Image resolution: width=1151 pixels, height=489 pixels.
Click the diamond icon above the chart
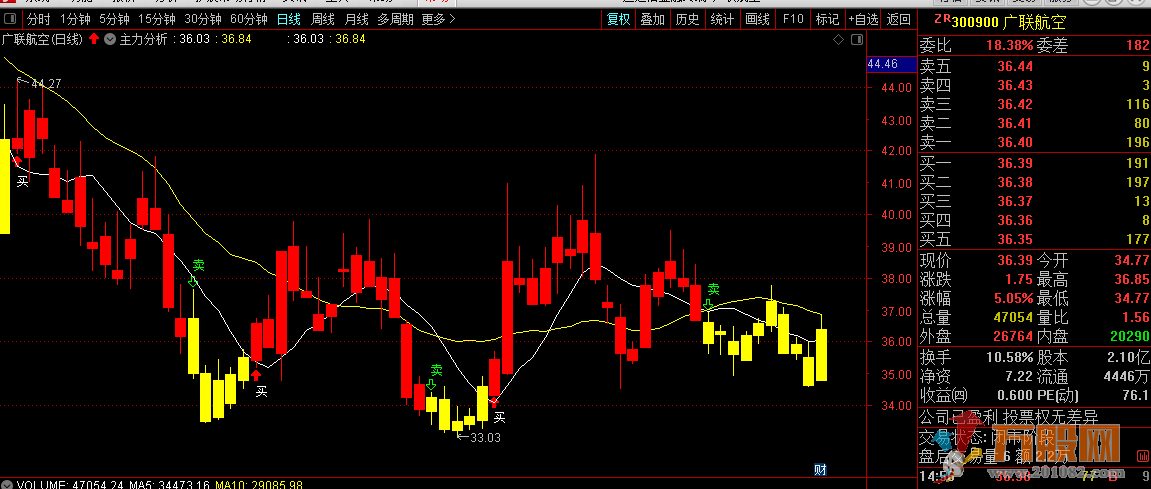(x=839, y=40)
